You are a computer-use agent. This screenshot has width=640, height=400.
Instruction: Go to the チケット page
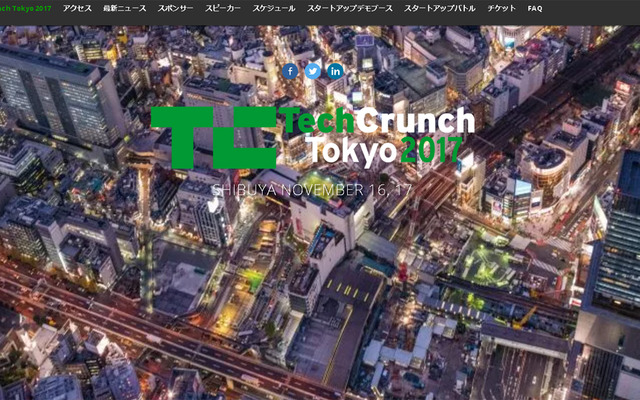[501, 8]
